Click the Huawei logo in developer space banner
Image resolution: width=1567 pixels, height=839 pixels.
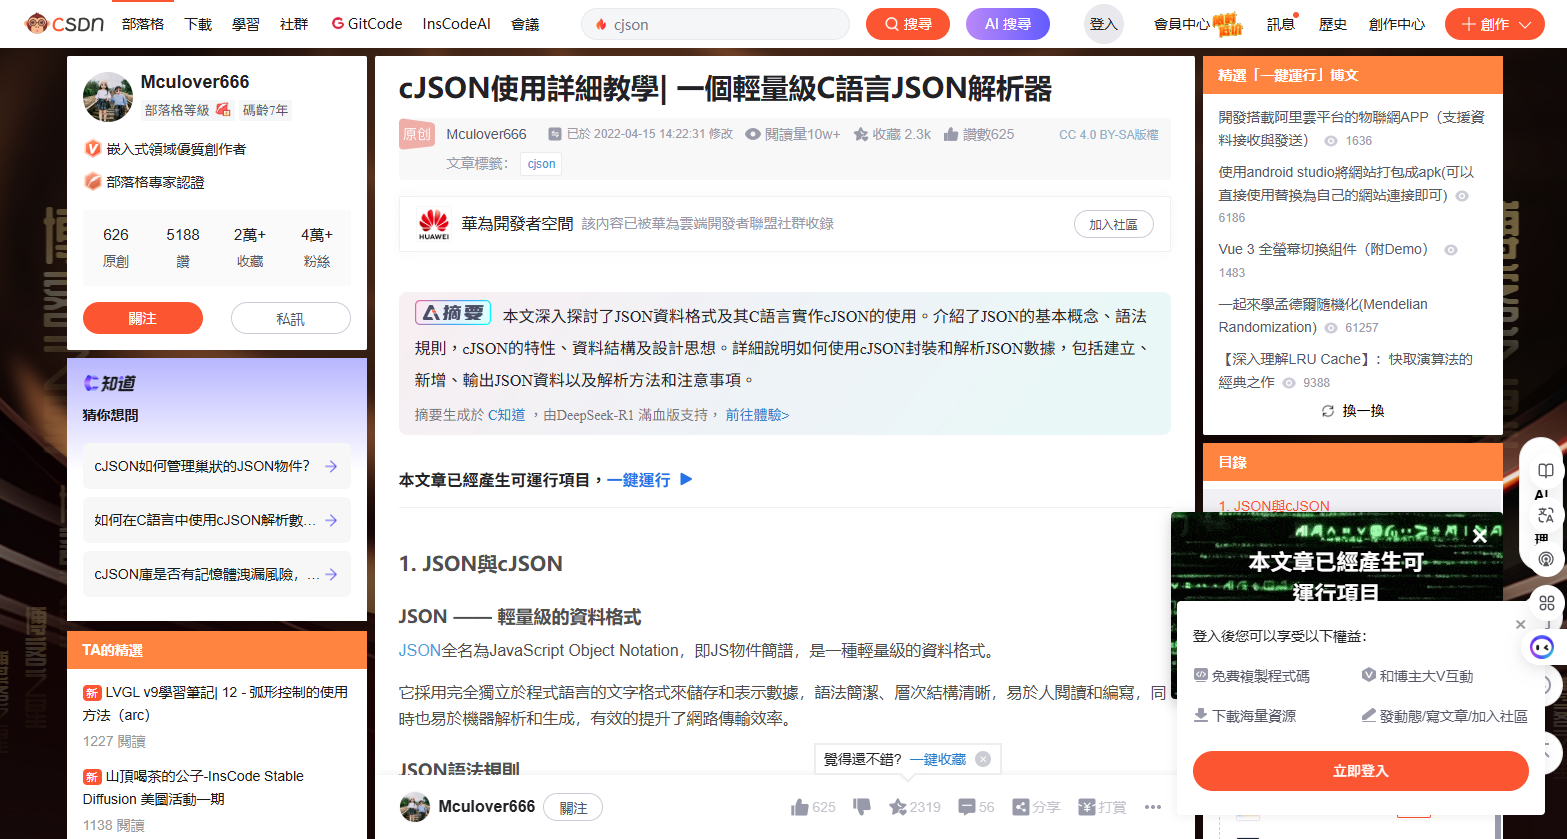[434, 224]
